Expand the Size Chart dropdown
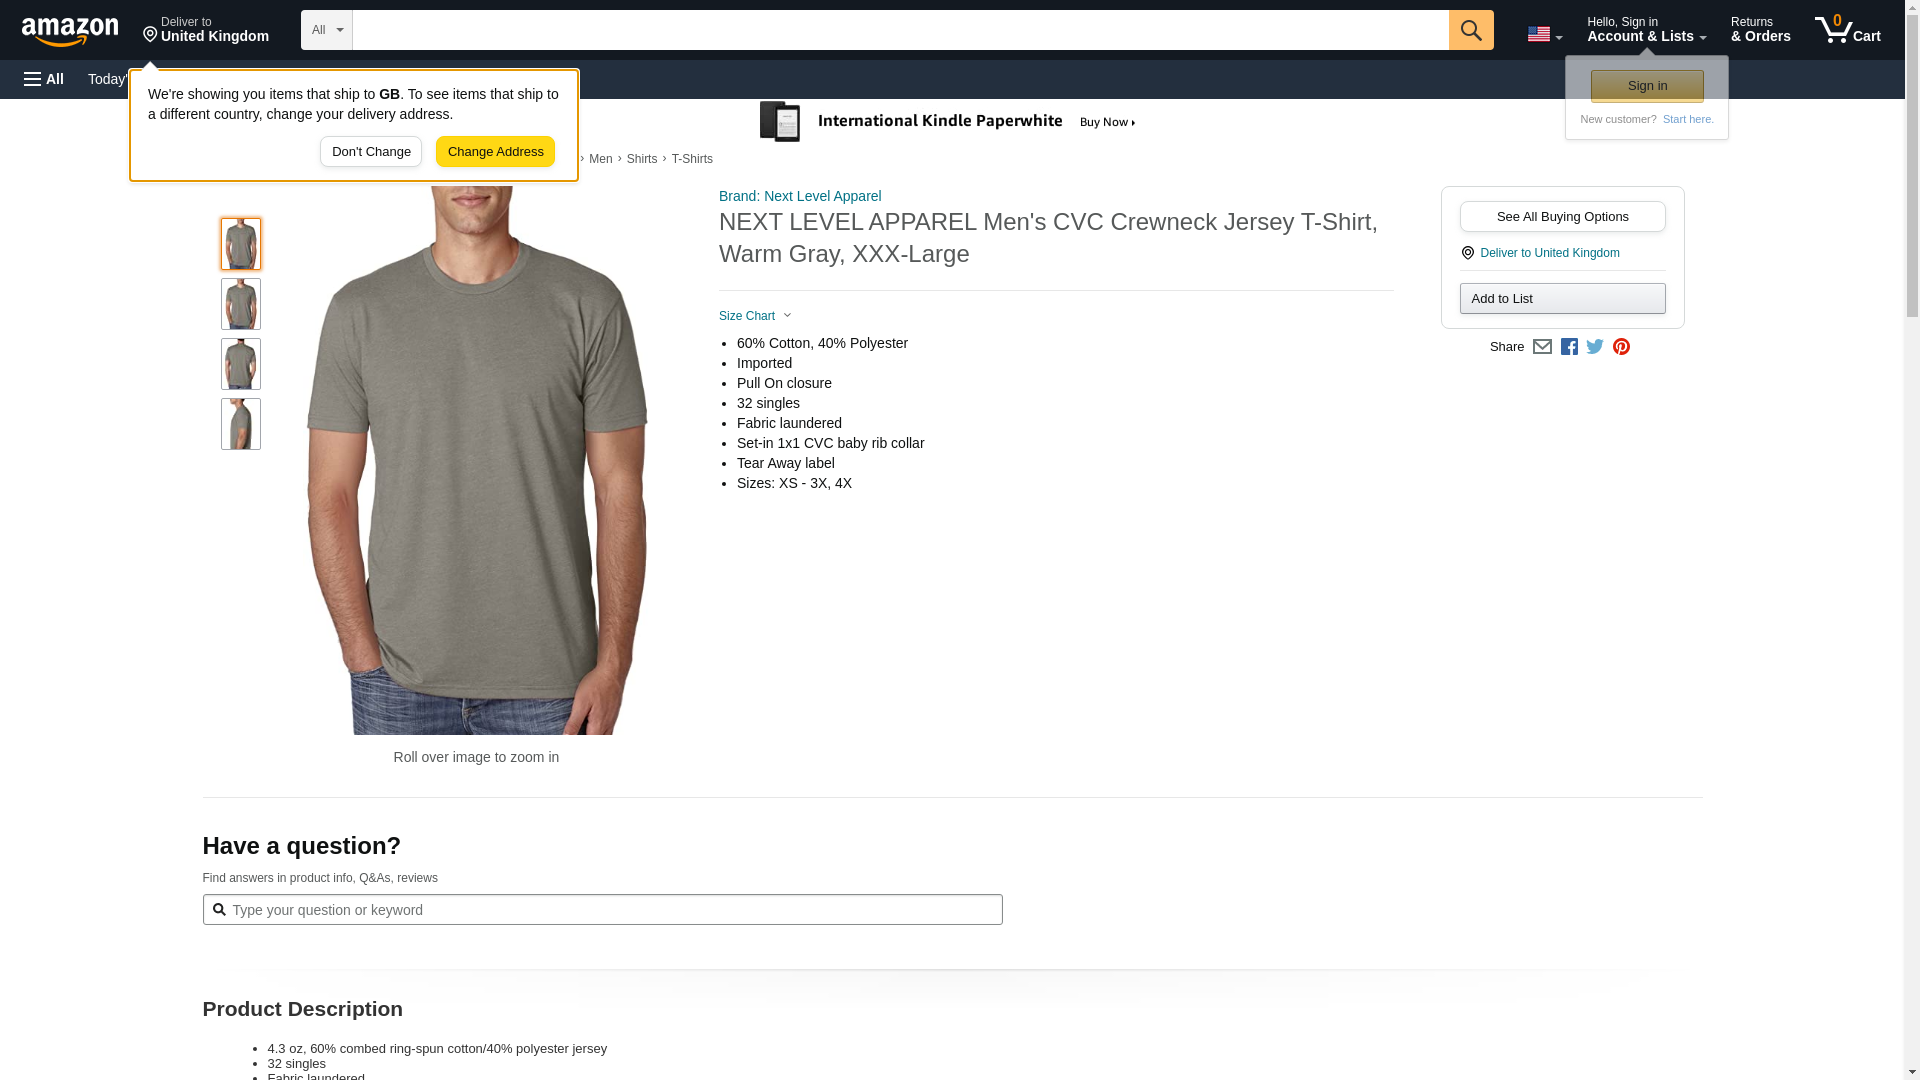 pyautogui.click(x=755, y=316)
